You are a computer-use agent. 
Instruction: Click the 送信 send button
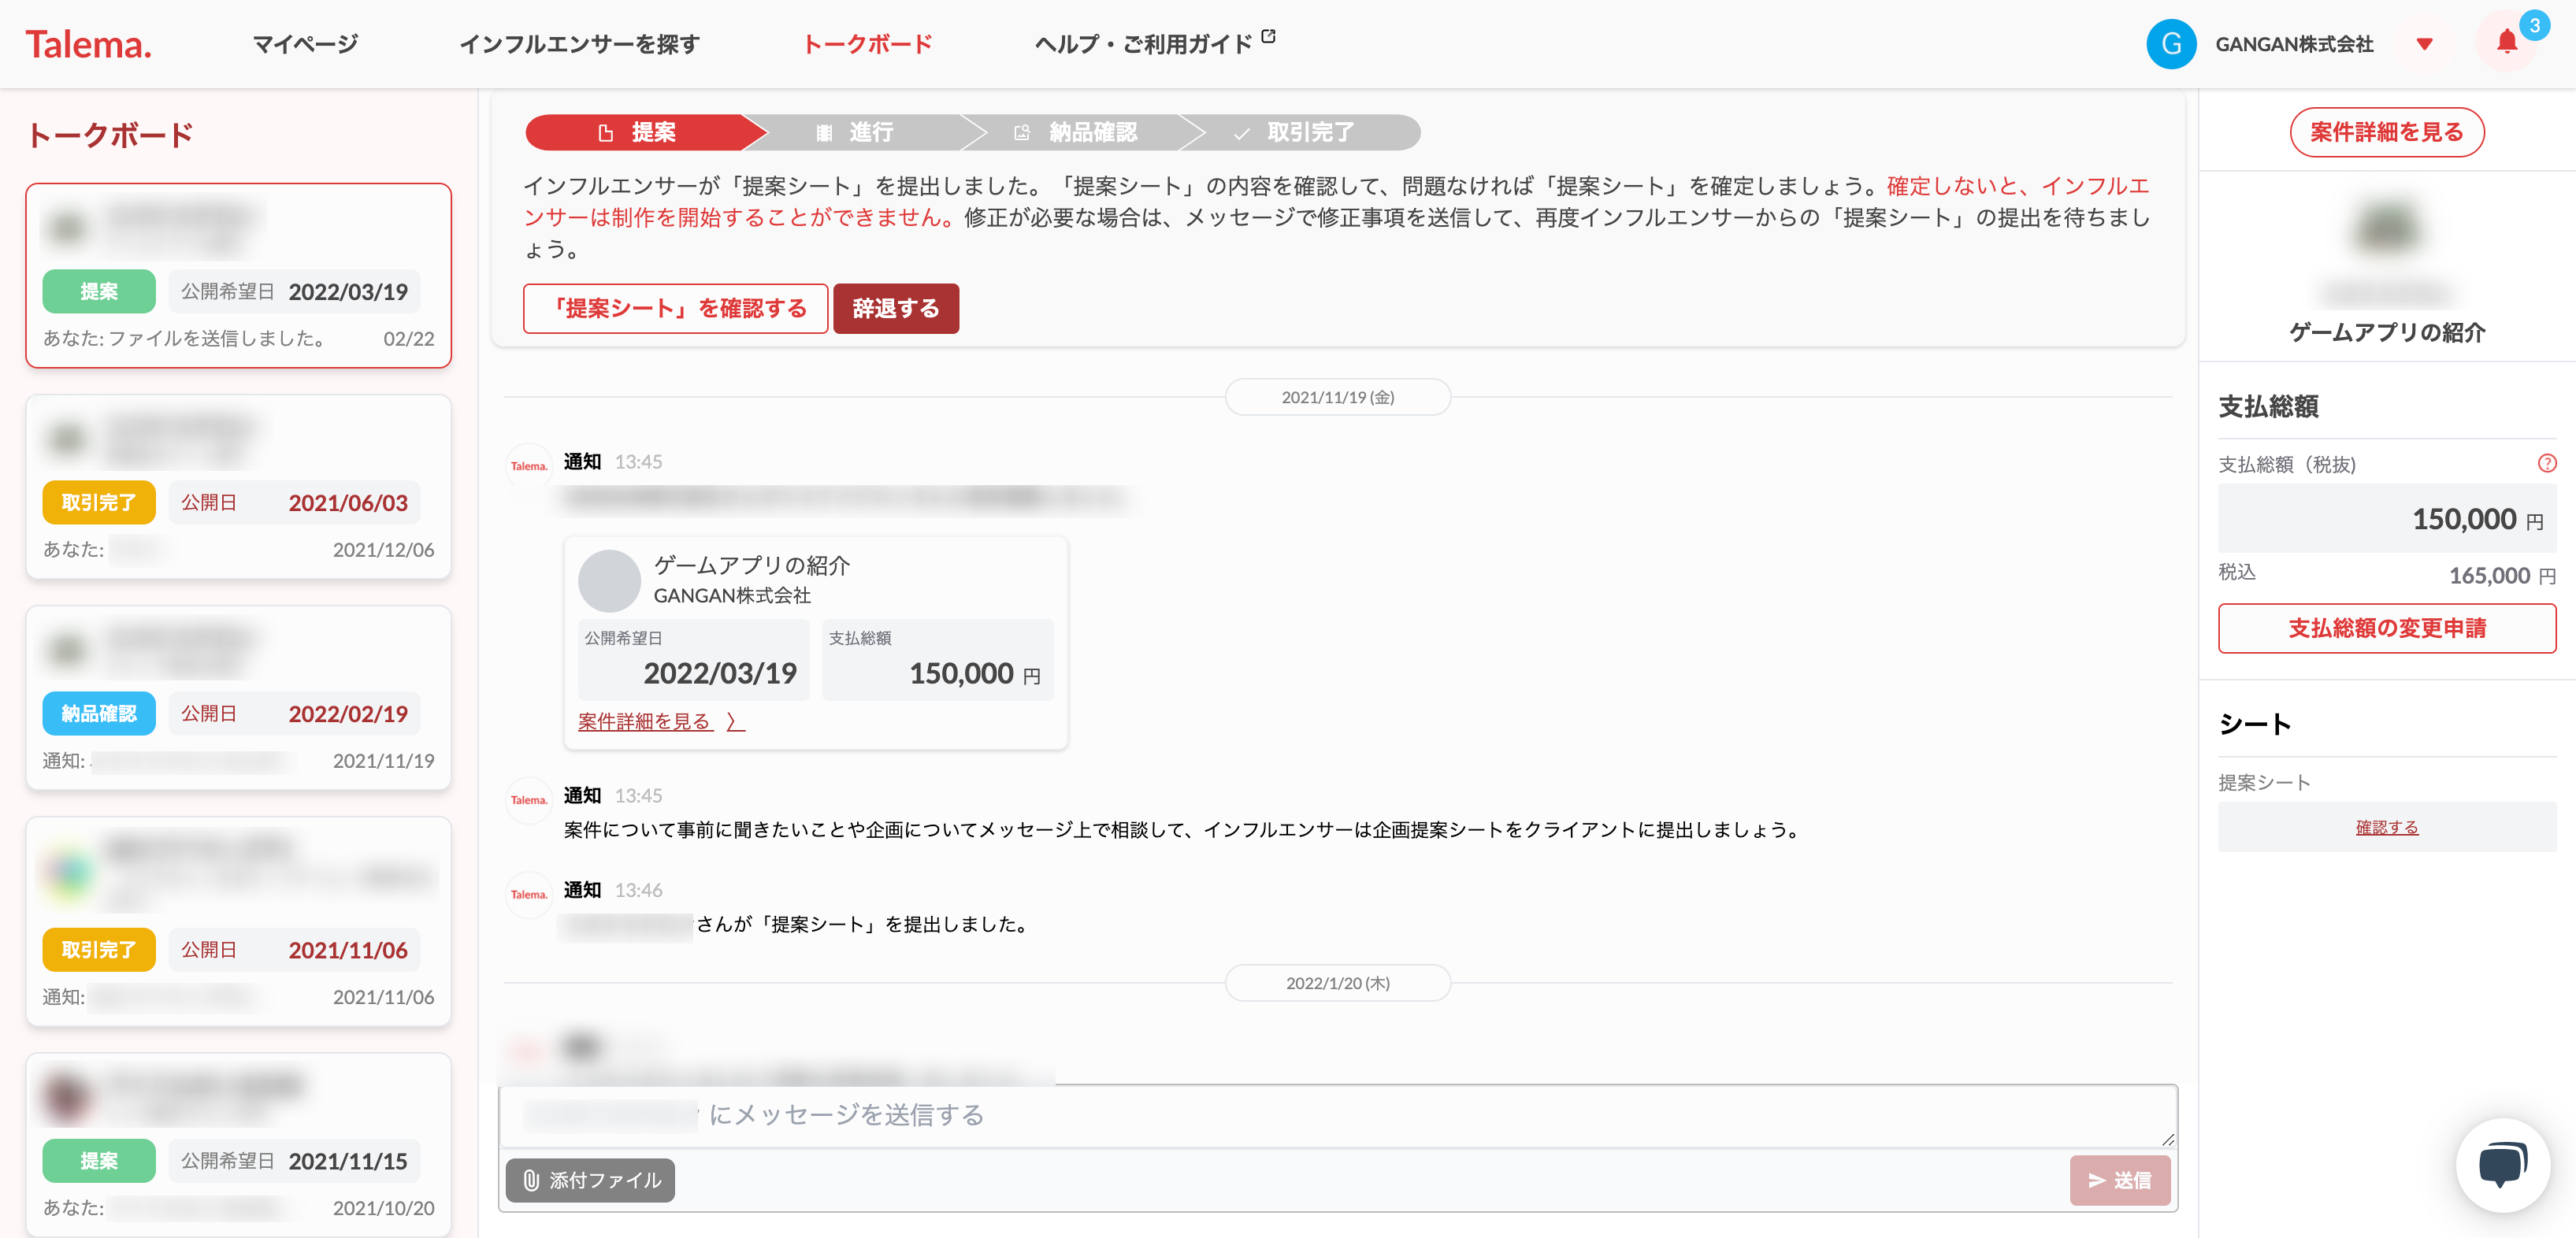[x=2119, y=1180]
